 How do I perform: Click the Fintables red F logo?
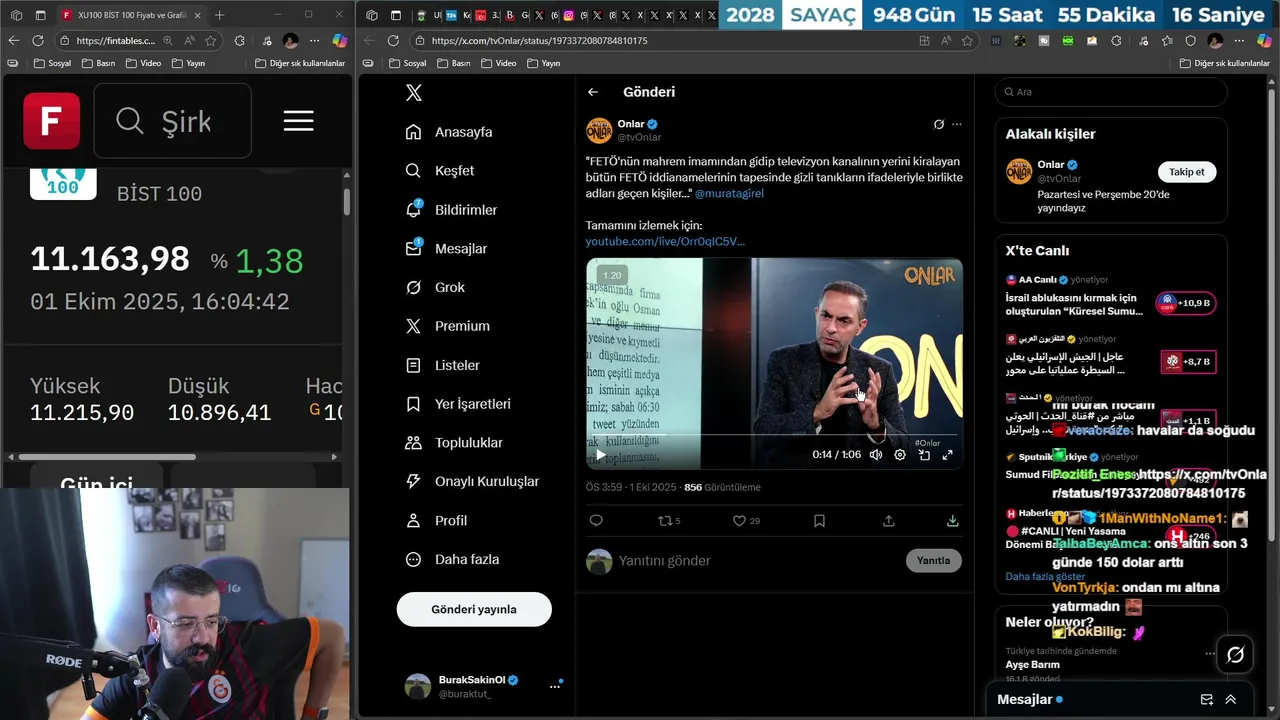click(51, 121)
